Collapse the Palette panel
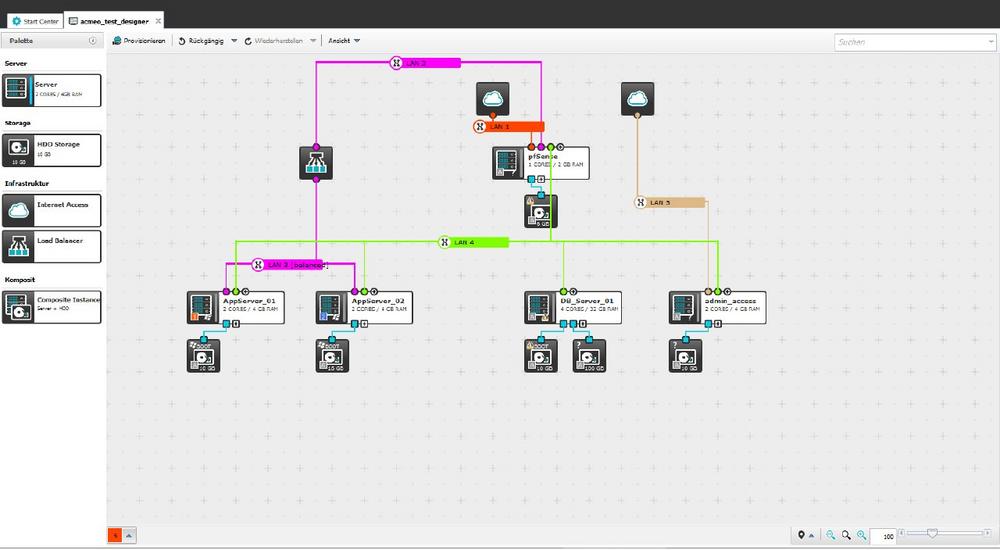Viewport: 1000px width, 550px height. pos(92,41)
